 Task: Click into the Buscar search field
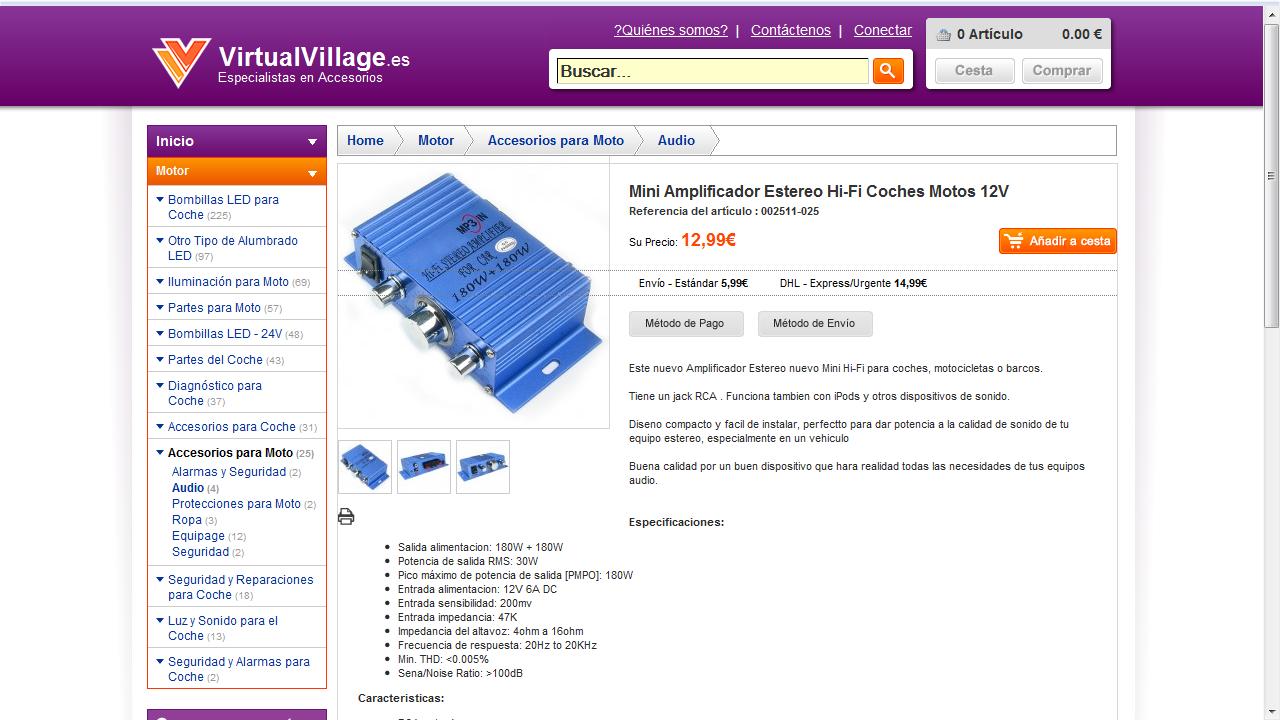pos(713,71)
